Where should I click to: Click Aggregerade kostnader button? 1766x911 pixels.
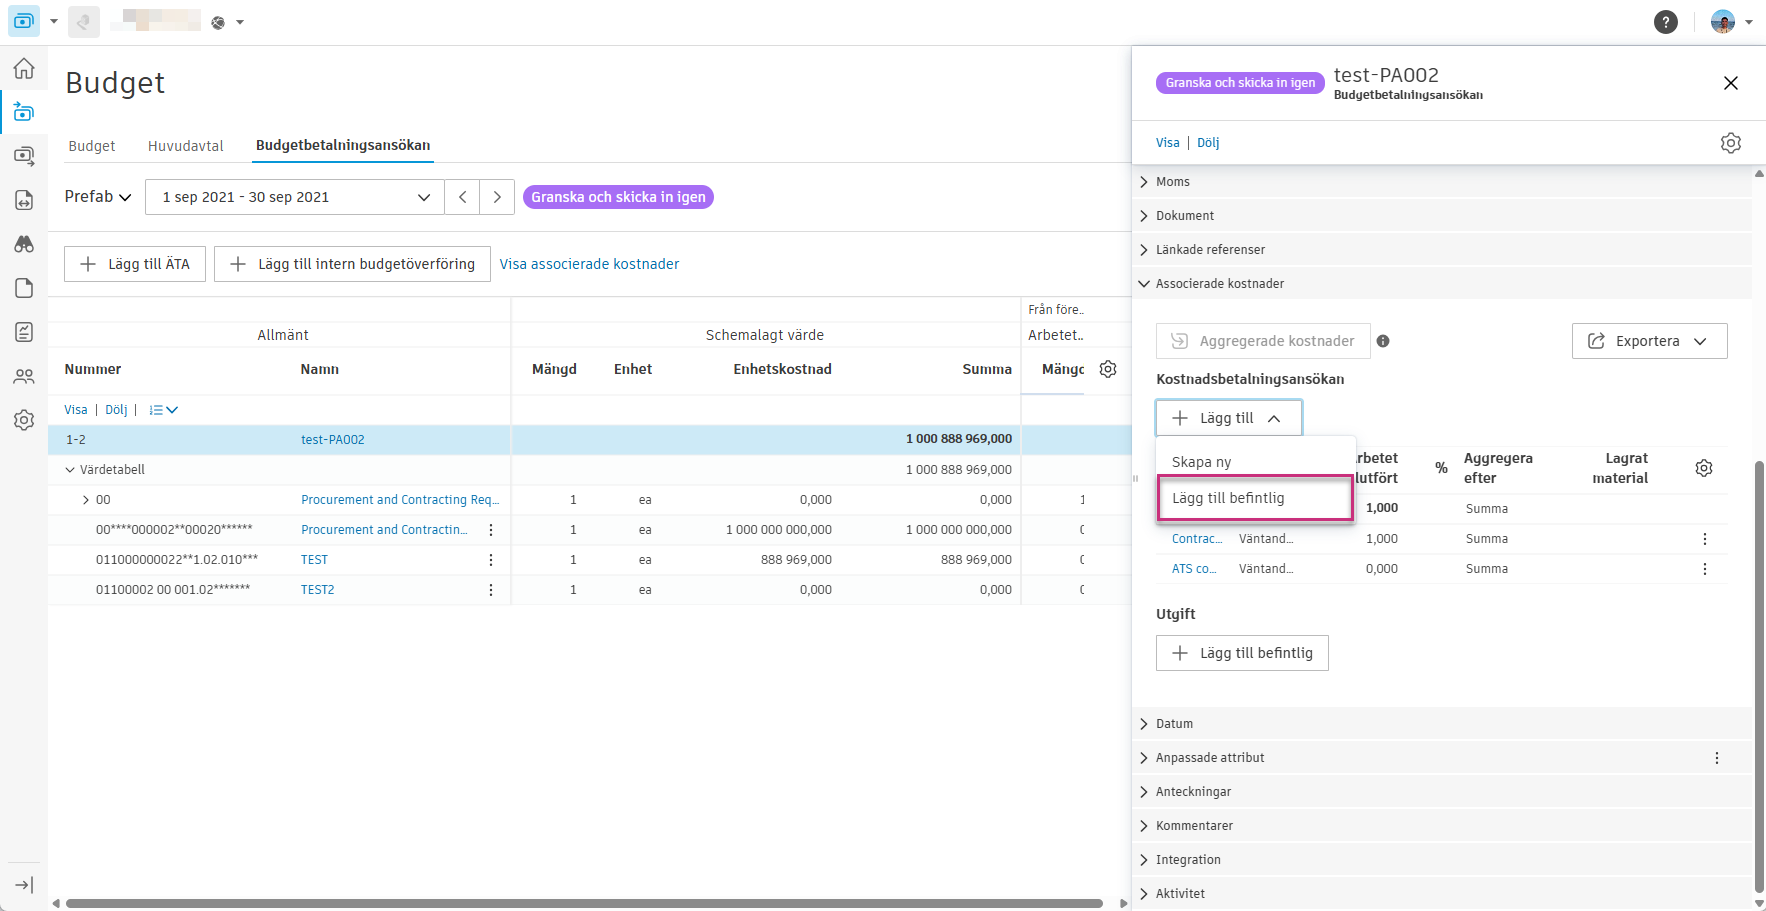pyautogui.click(x=1262, y=341)
